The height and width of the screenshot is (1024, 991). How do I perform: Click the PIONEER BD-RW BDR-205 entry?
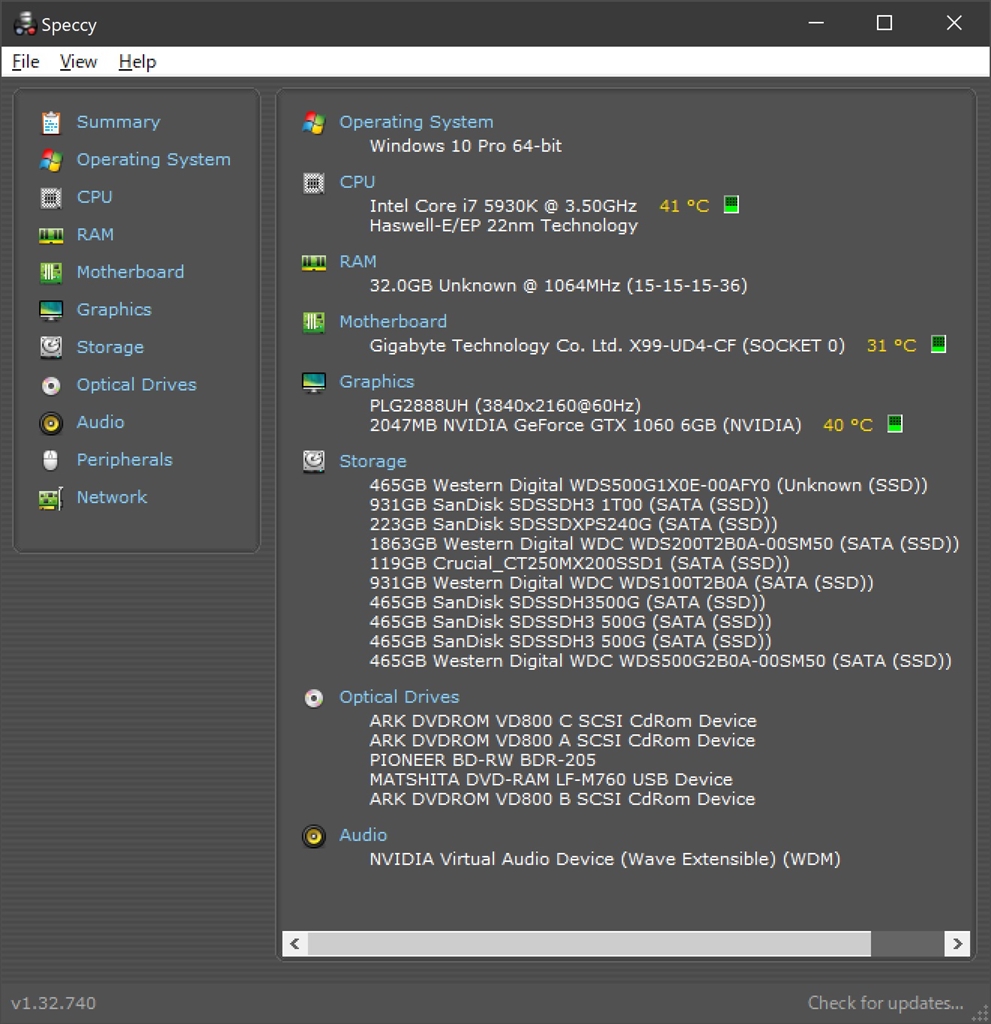483,760
